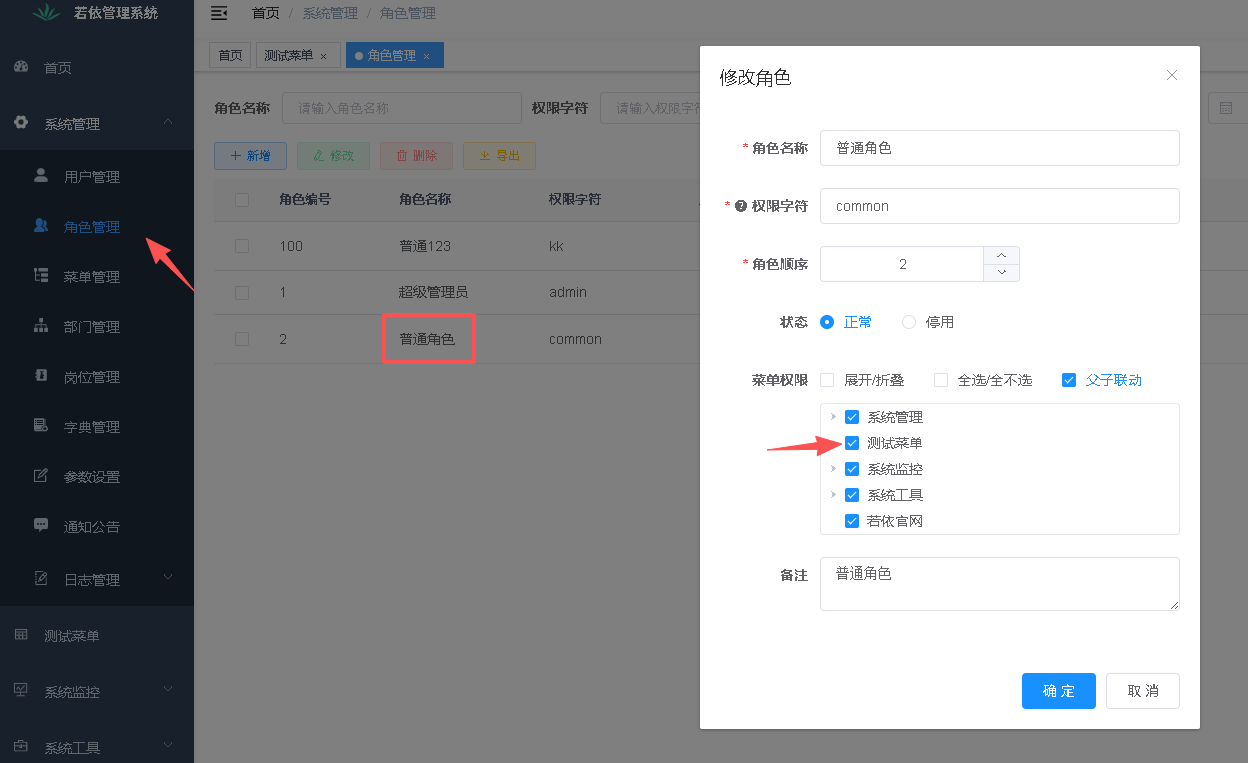Click the 通知公告 message icon
Viewport: 1248px width, 763px height.
click(41, 525)
